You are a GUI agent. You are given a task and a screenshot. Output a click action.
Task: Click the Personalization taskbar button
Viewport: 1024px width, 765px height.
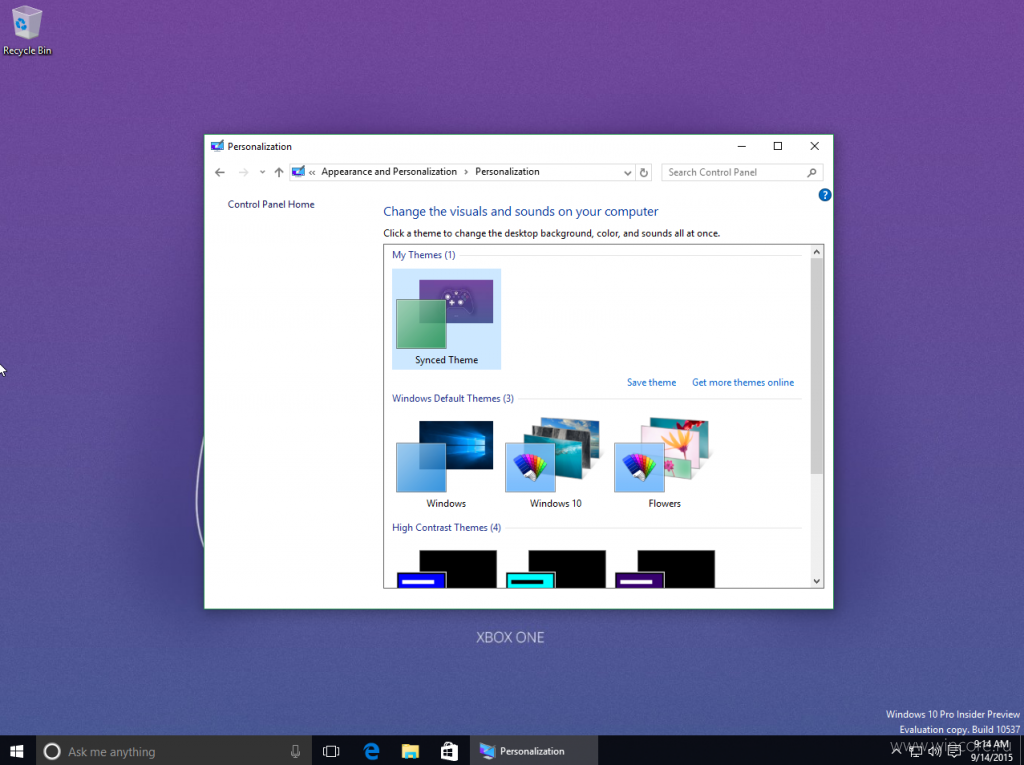pos(534,751)
